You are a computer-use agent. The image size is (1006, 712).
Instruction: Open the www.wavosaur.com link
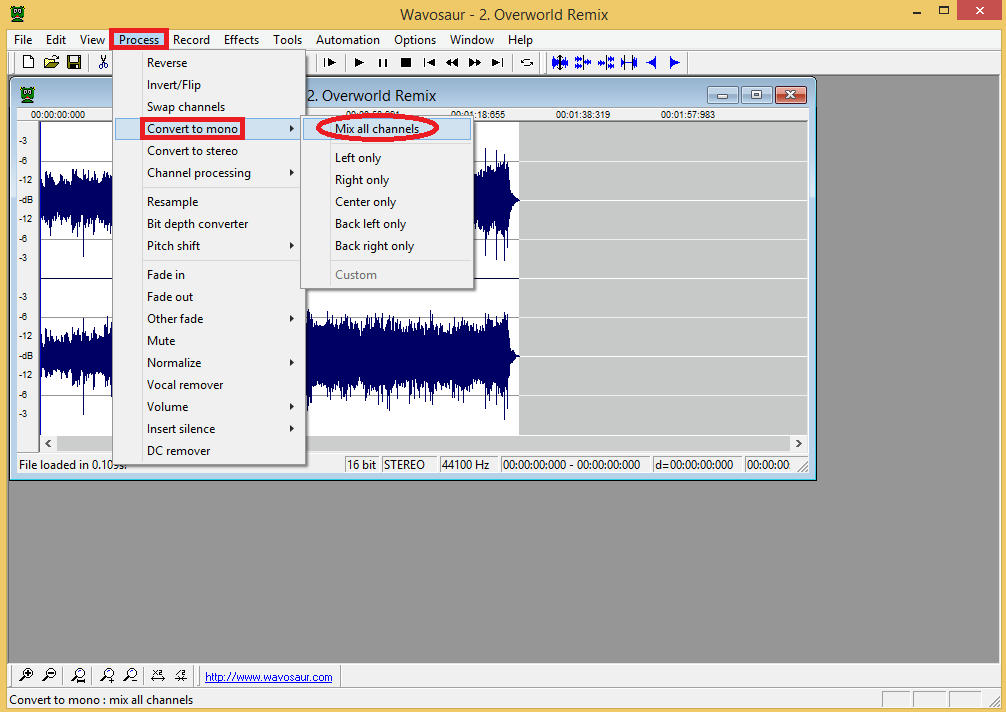click(268, 677)
